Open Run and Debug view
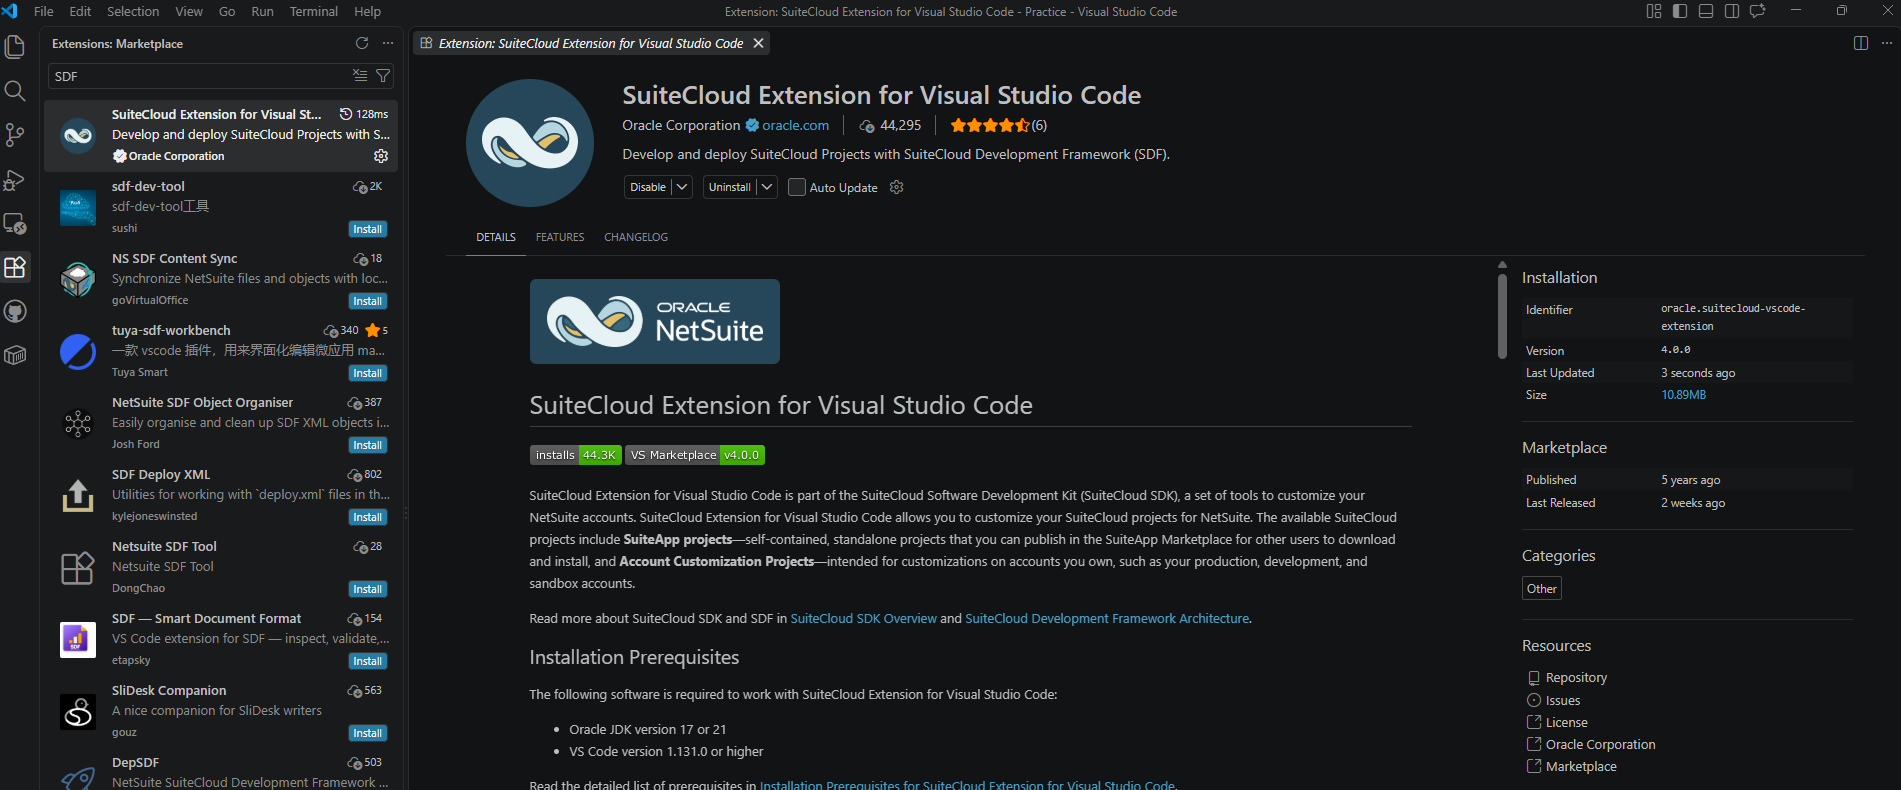Screen dimensions: 1901x790 15,180
